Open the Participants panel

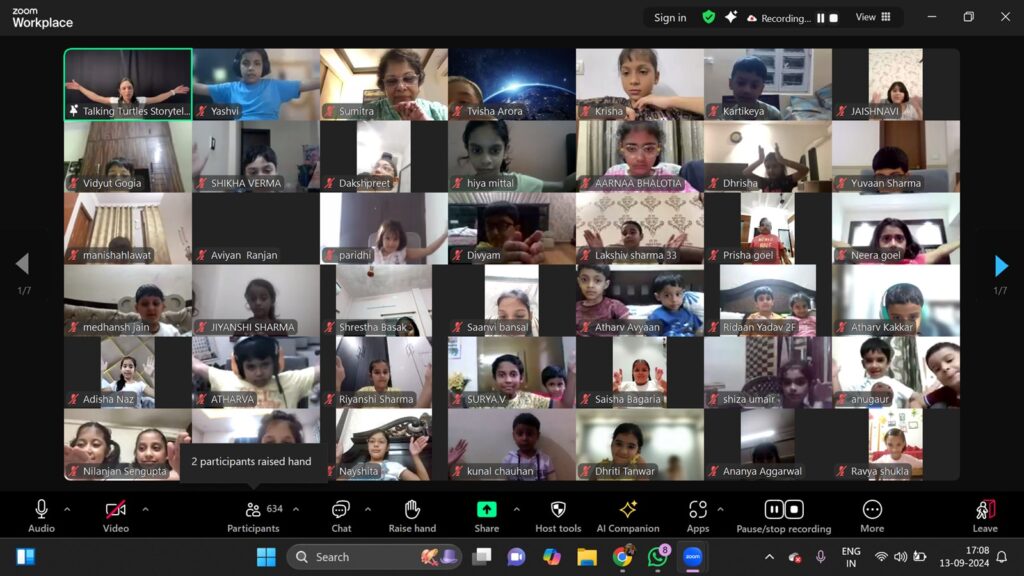coord(253,516)
